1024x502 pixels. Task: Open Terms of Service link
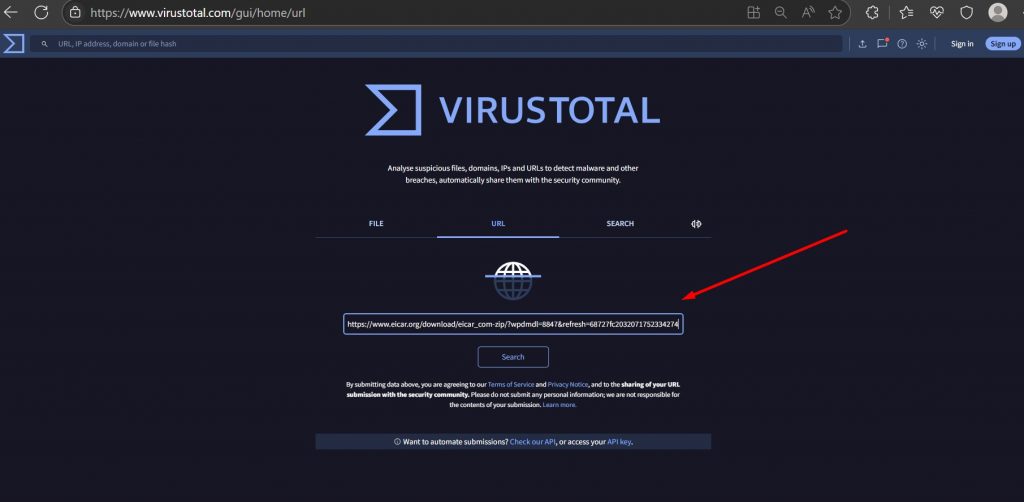[511, 385]
